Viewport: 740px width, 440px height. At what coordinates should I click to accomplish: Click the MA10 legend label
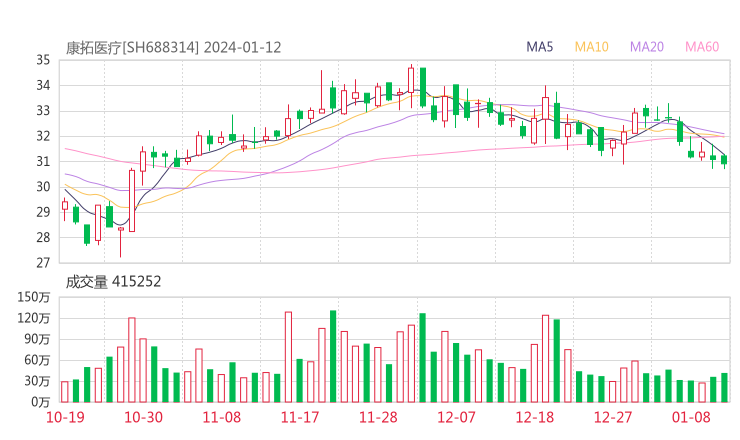(x=591, y=47)
